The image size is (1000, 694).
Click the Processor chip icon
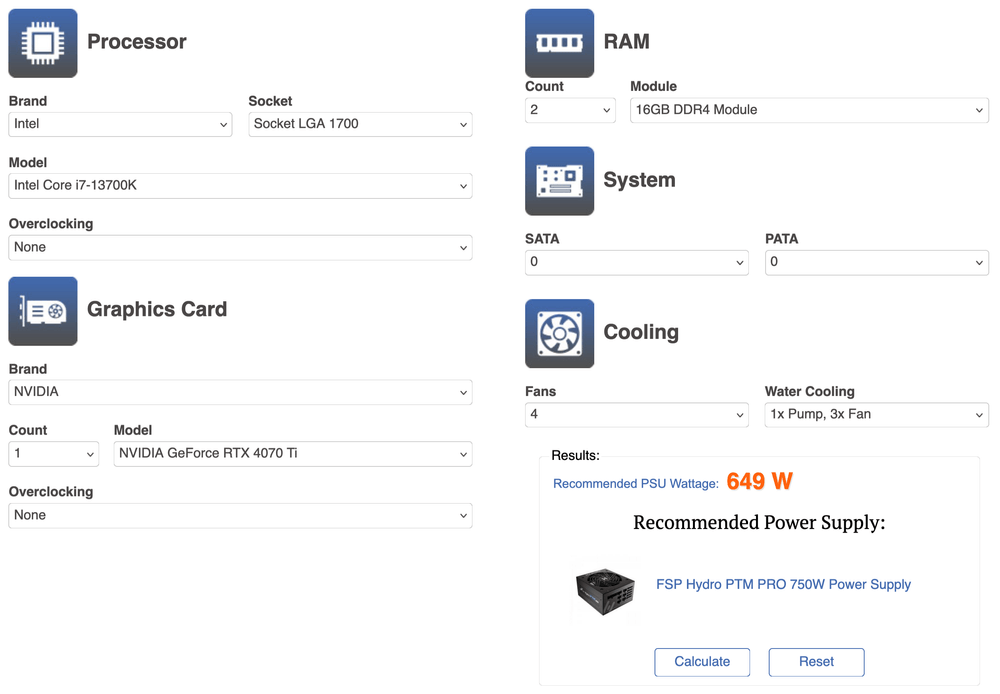click(x=43, y=43)
